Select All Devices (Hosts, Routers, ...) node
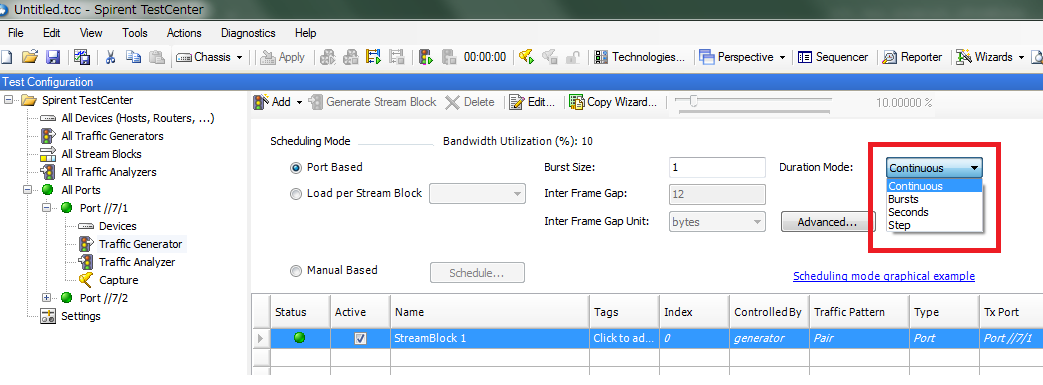The width and height of the screenshot is (1043, 385). coord(137,118)
